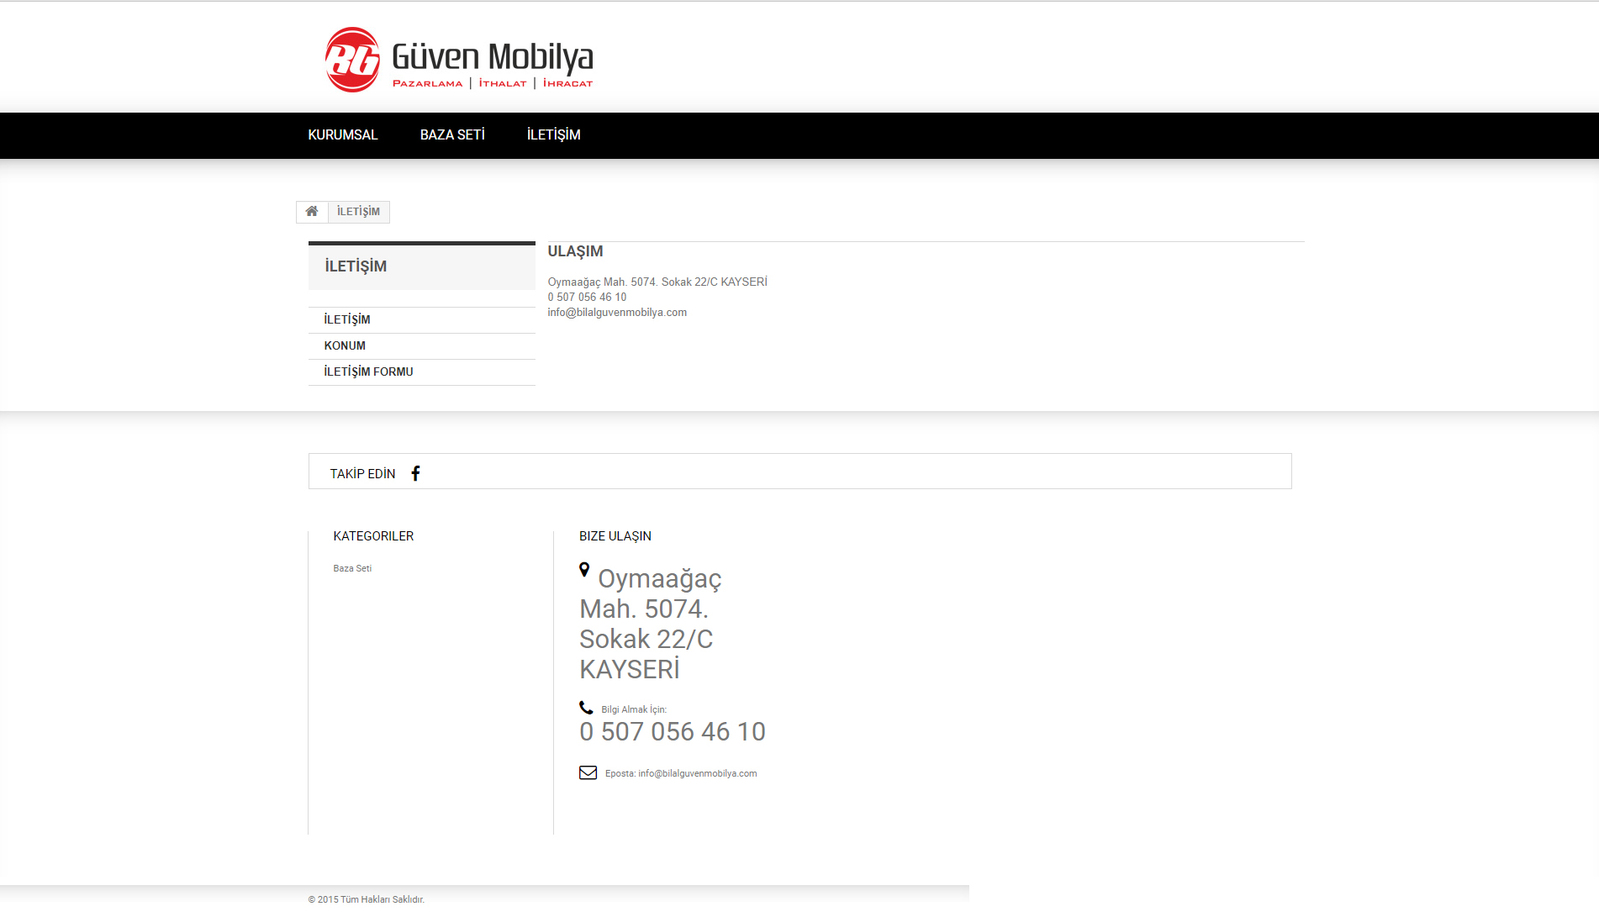
Task: Click the Güven Mobilya logo
Action: [x=458, y=59]
